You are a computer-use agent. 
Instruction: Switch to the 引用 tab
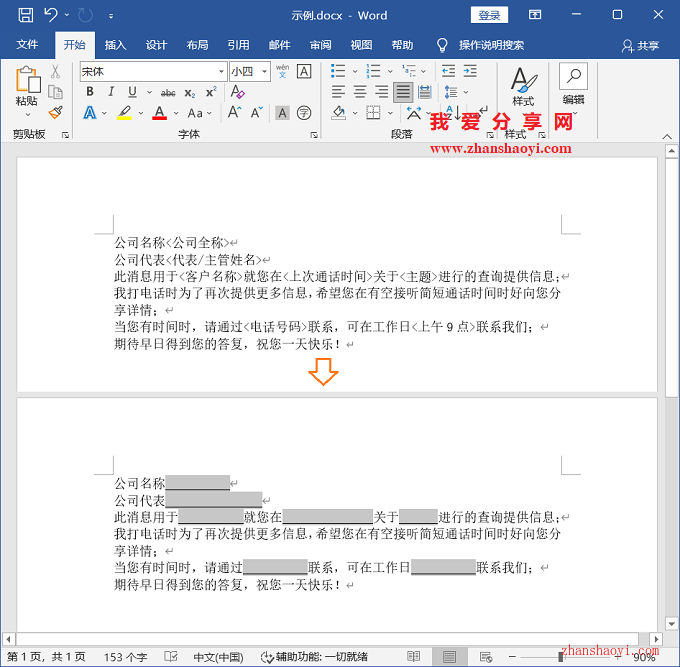pyautogui.click(x=239, y=45)
